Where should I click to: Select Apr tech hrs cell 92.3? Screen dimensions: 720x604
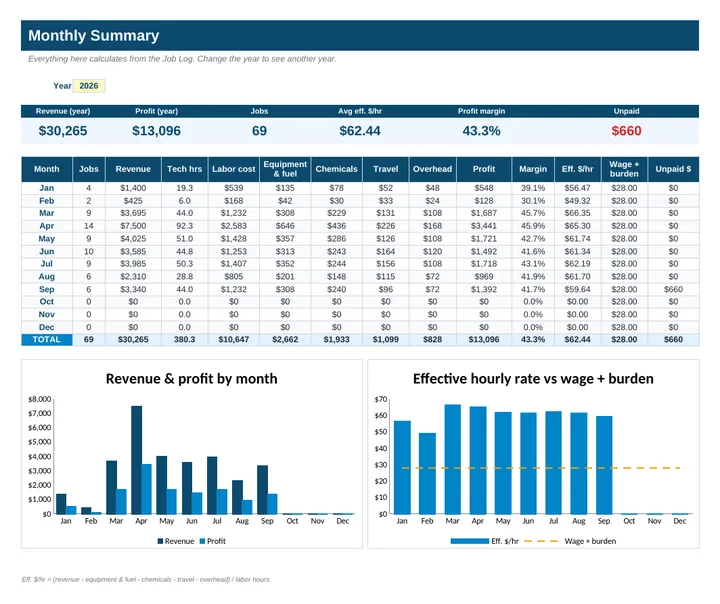pyautogui.click(x=184, y=226)
